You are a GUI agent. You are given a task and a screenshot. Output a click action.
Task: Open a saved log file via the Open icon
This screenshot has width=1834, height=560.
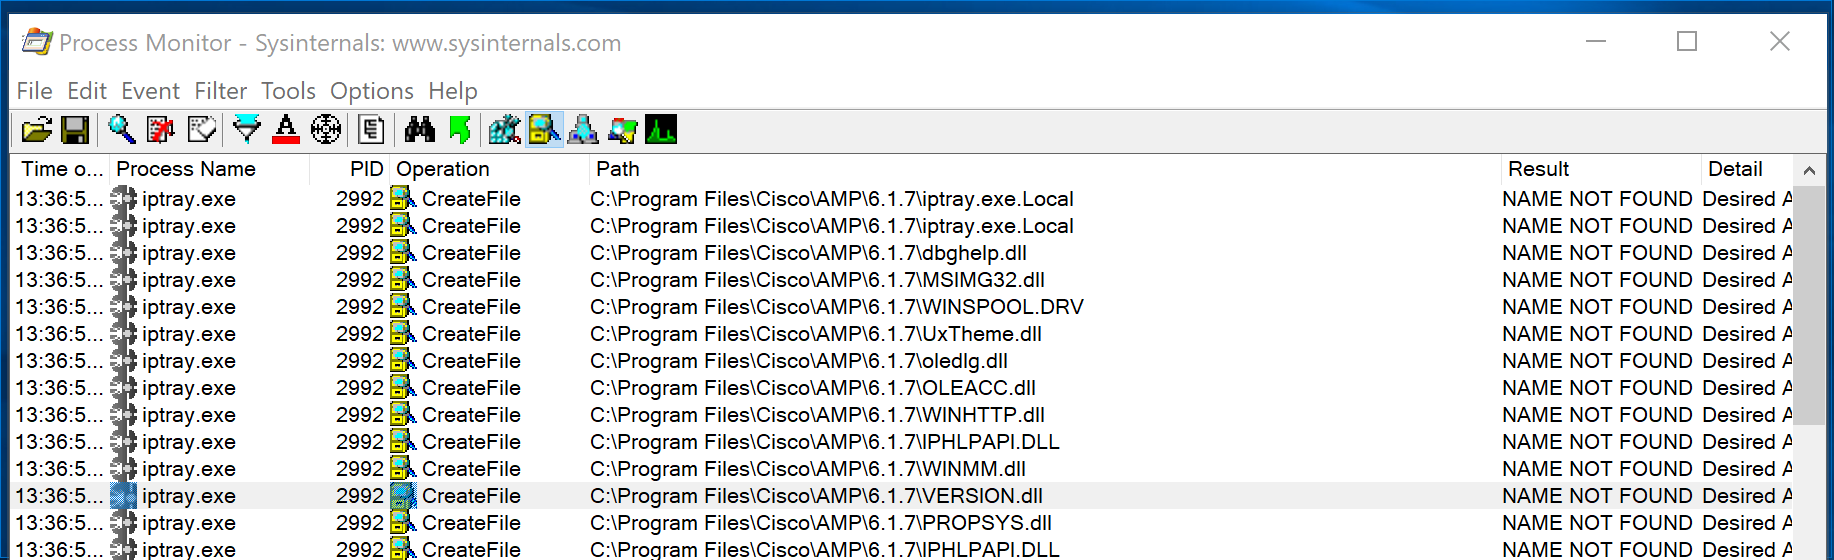click(x=36, y=129)
